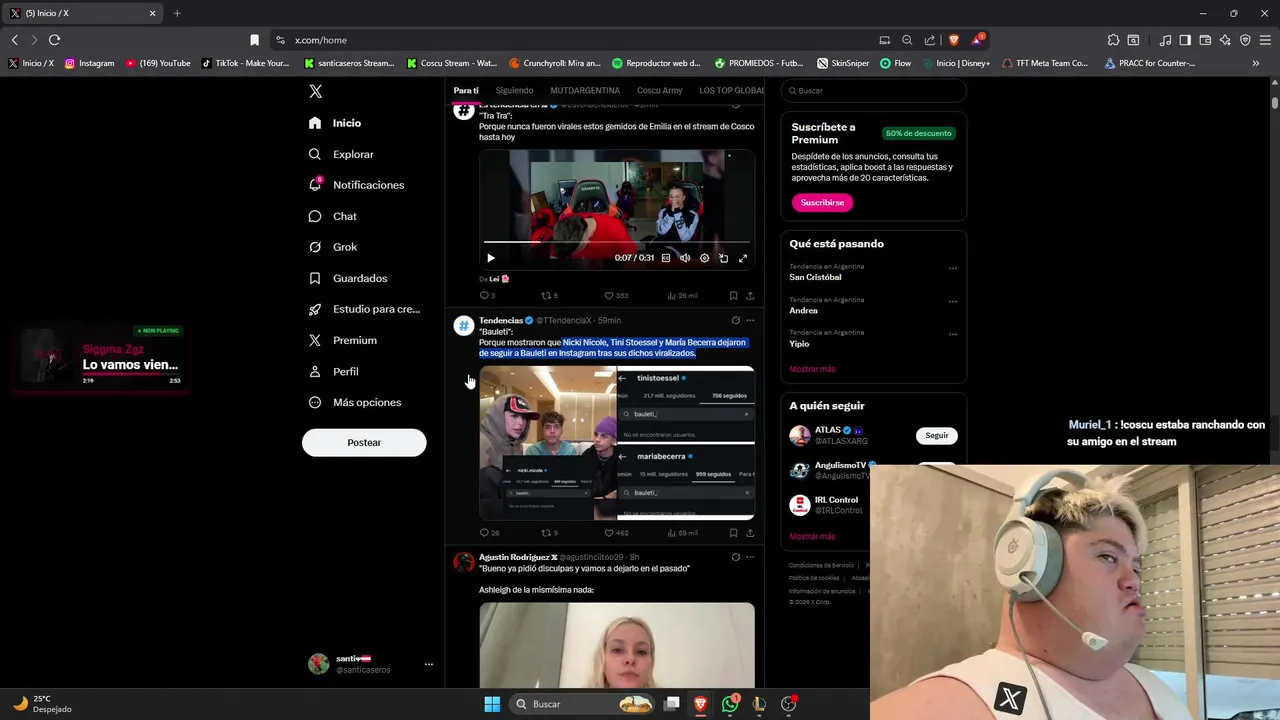
Task: Open the Bauleti post image collage
Action: click(x=617, y=443)
